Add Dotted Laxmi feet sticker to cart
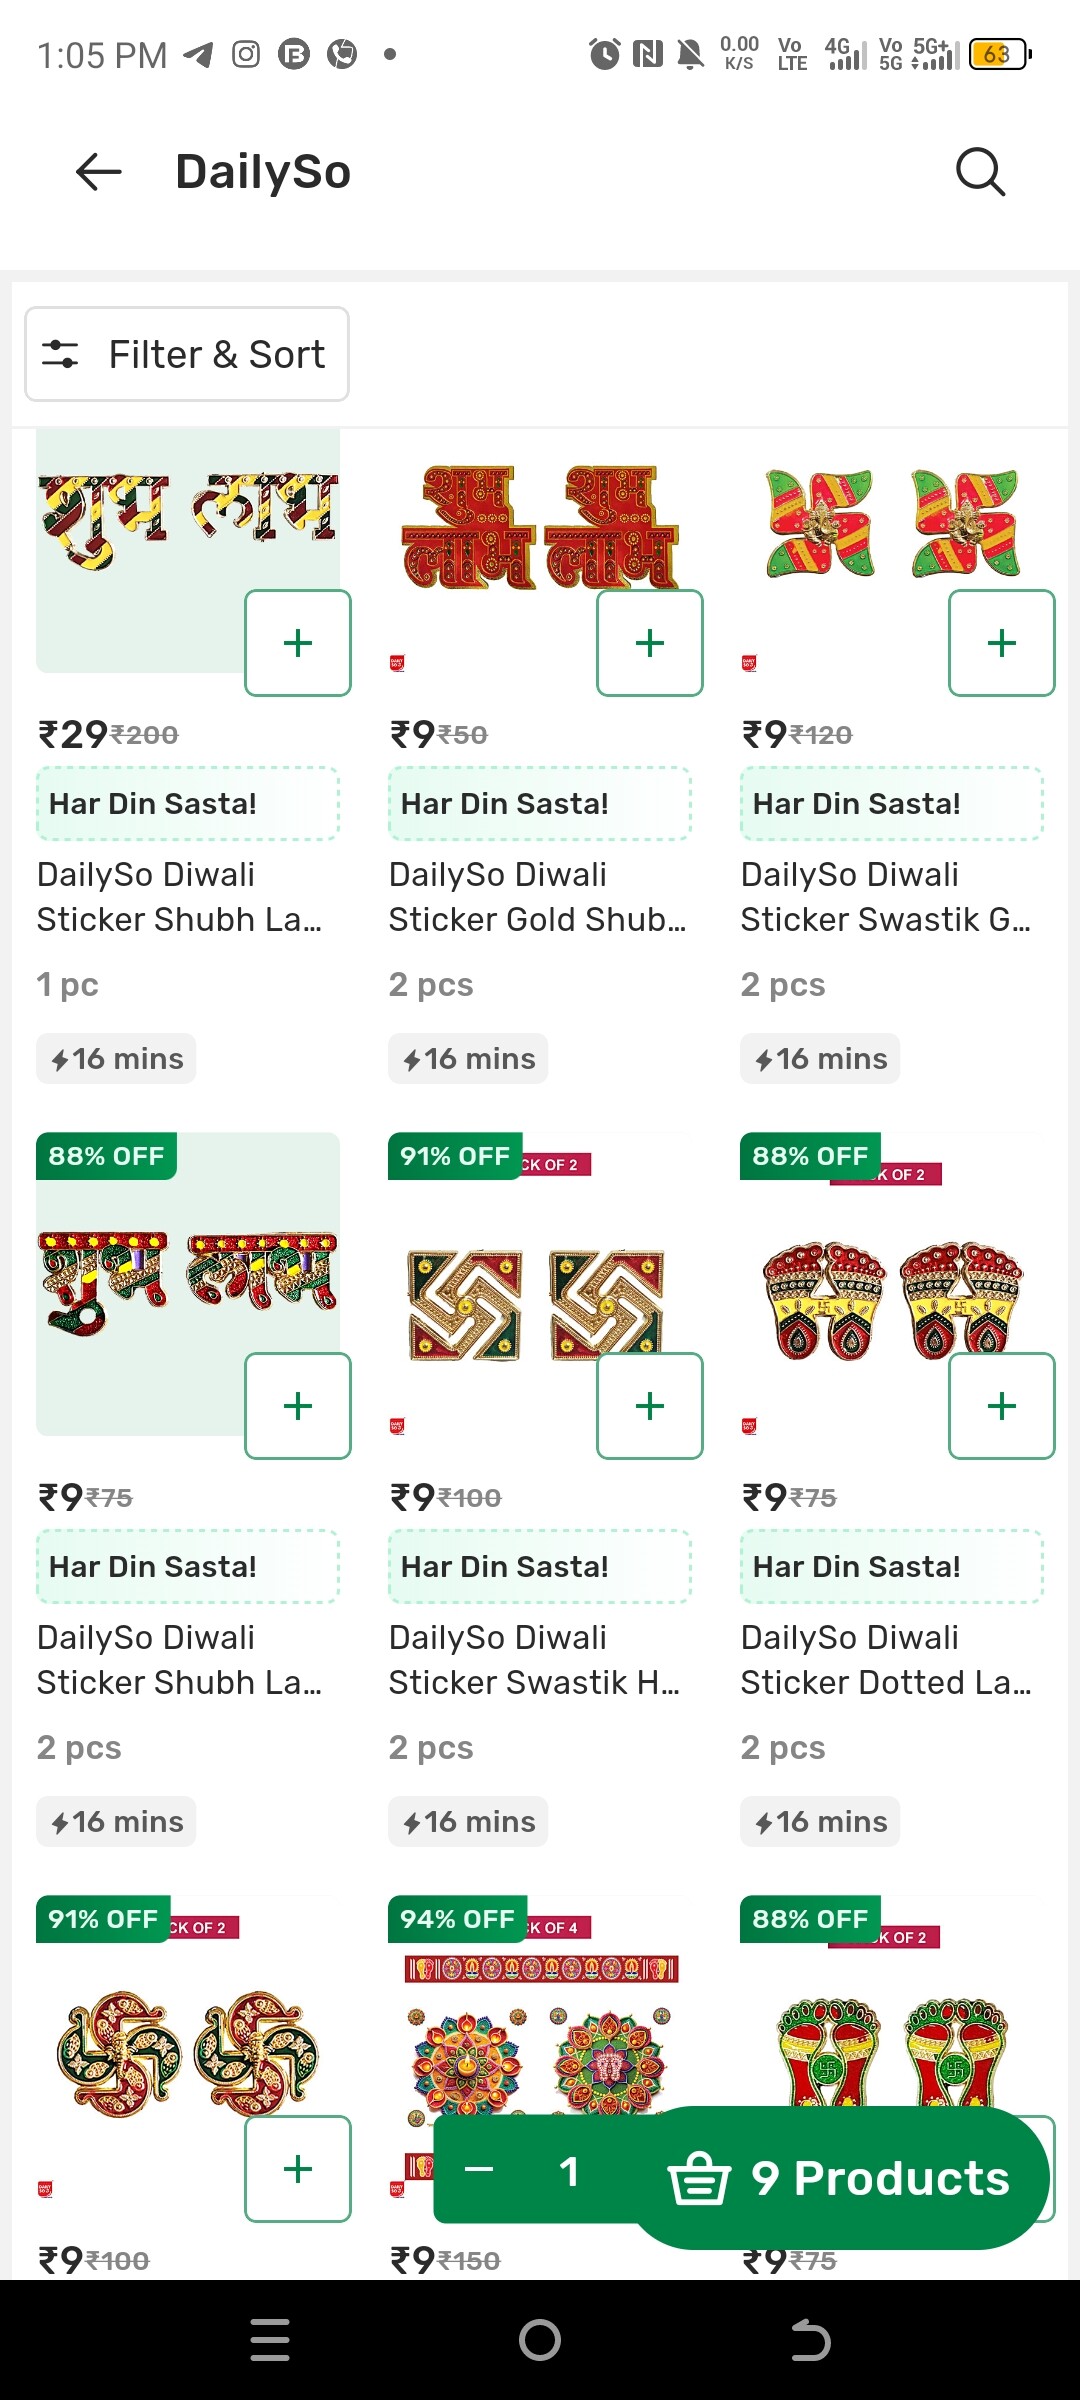This screenshot has height=2400, width=1080. tap(1001, 1406)
